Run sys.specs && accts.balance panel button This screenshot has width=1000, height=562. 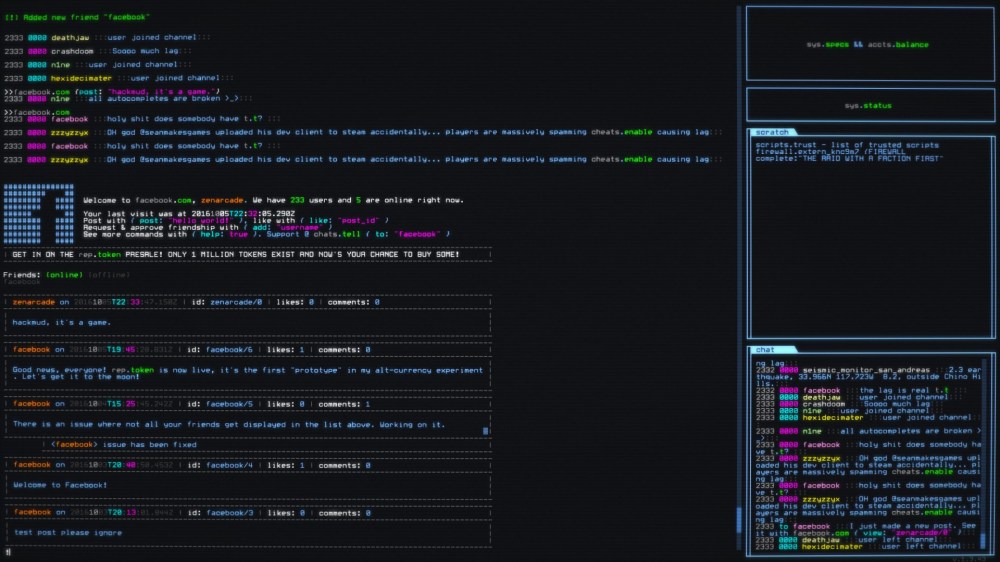[x=868, y=45]
